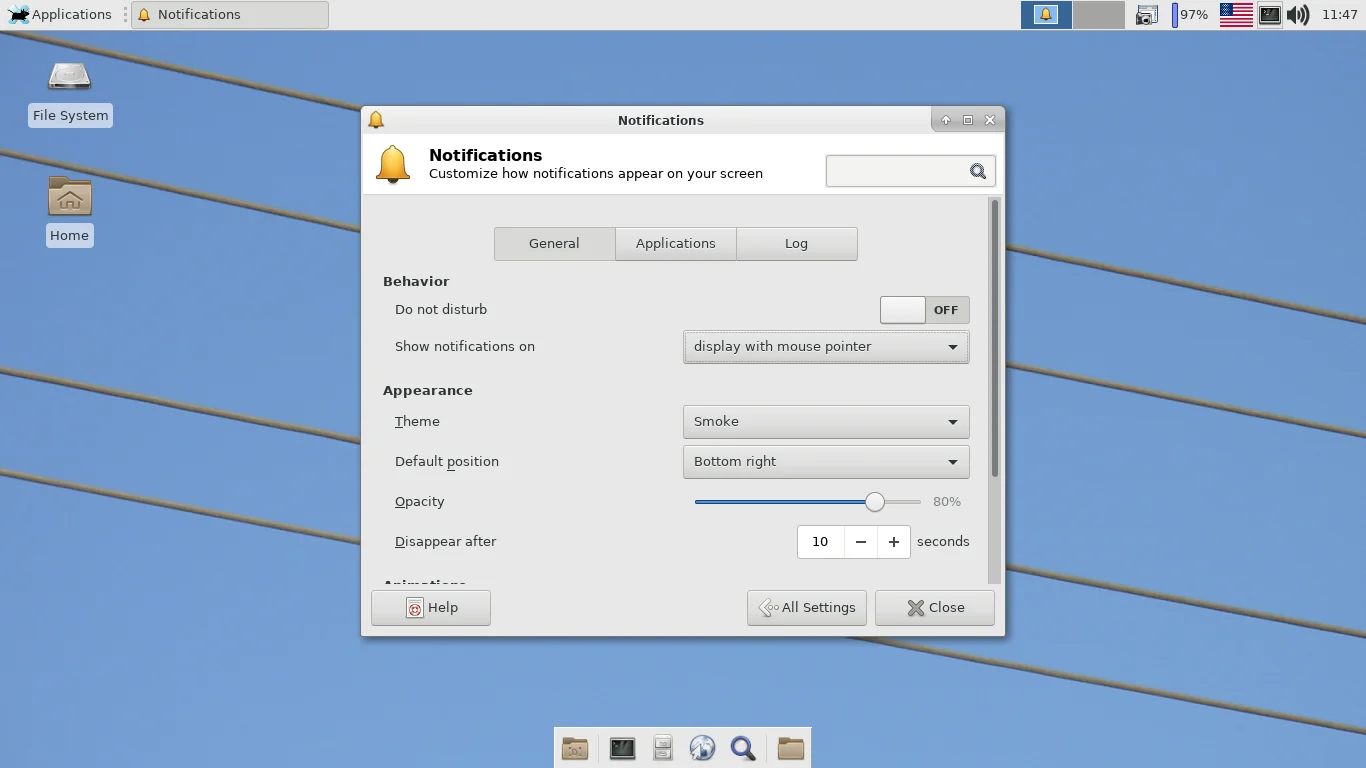Switch to the Applications tab
The width and height of the screenshot is (1366, 768).
tap(676, 244)
